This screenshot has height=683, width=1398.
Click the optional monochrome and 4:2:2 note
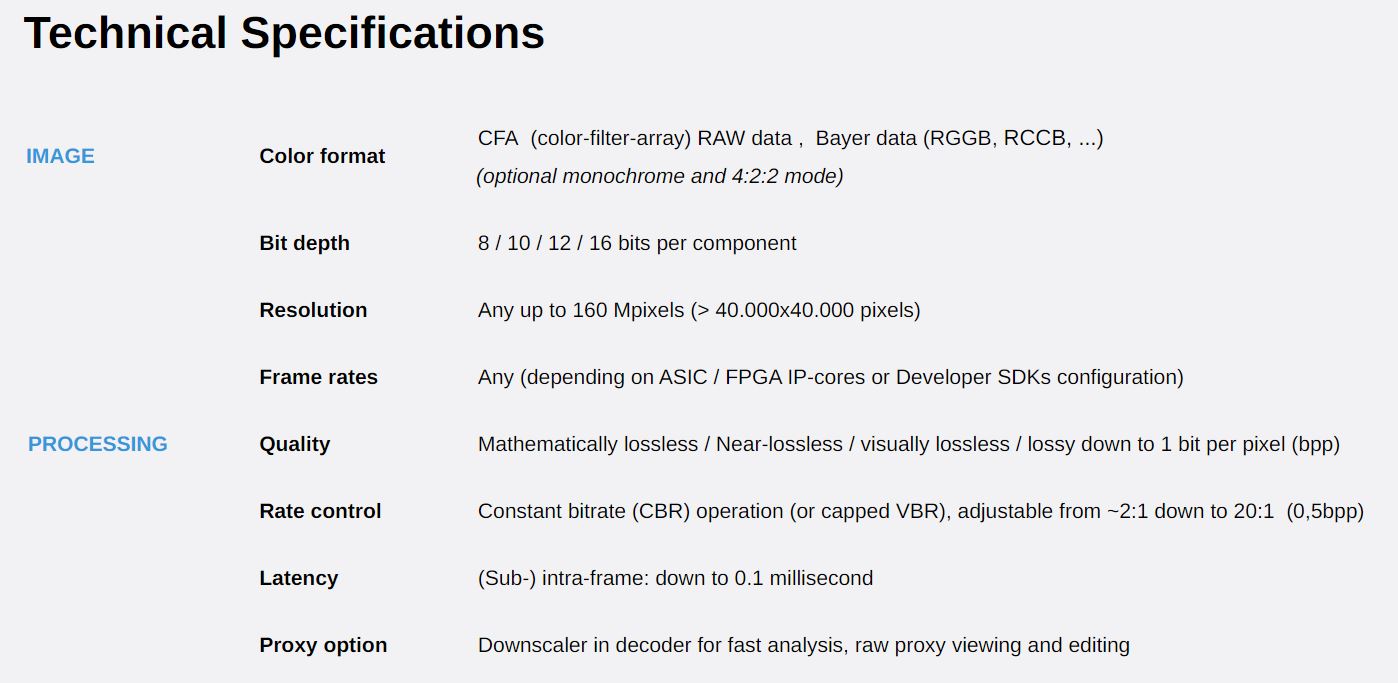[x=660, y=176]
